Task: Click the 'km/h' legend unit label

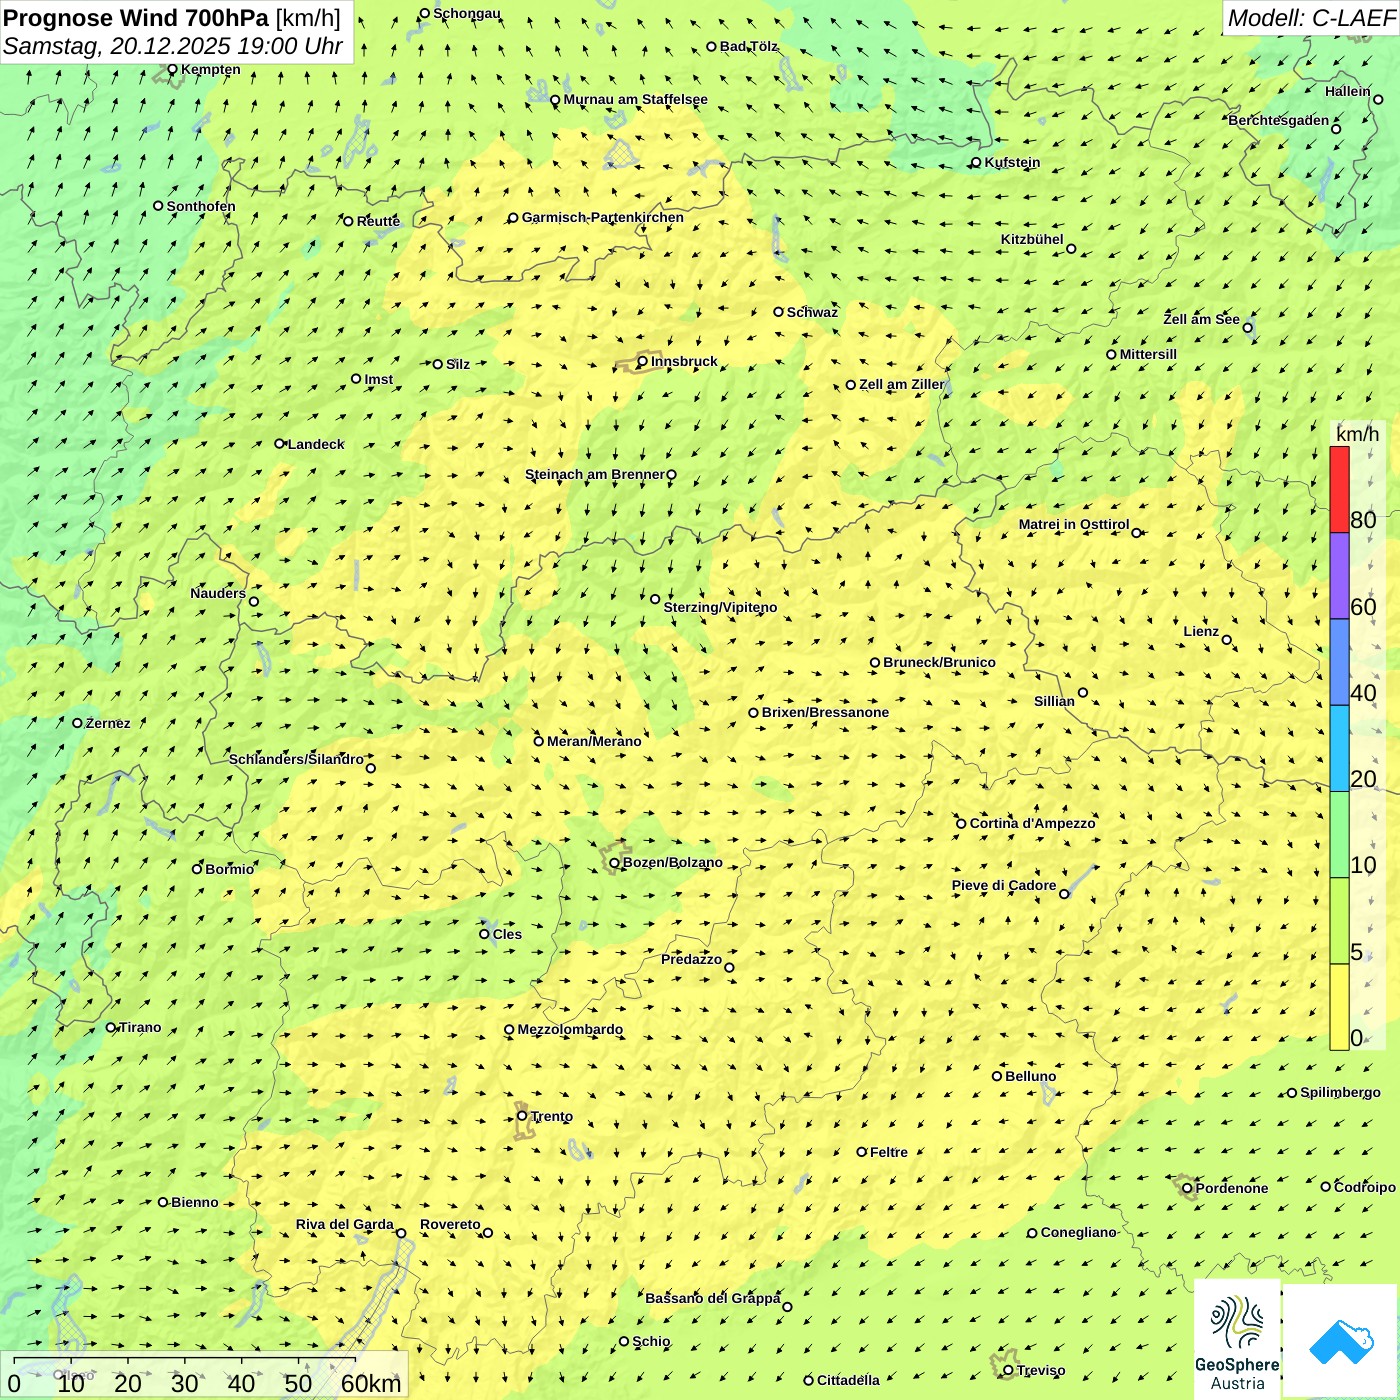Action: pyautogui.click(x=1357, y=434)
